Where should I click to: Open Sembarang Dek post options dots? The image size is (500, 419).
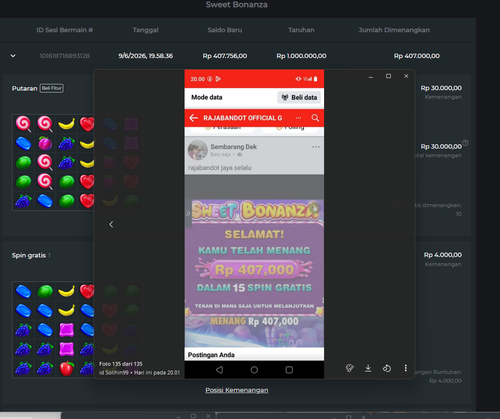pos(316,147)
